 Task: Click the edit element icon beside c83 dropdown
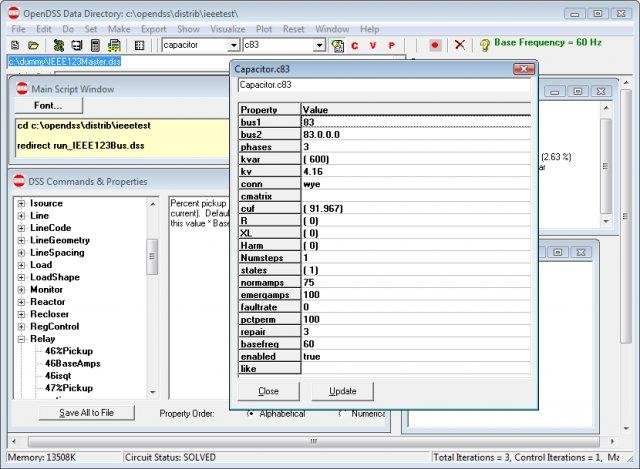click(337, 46)
